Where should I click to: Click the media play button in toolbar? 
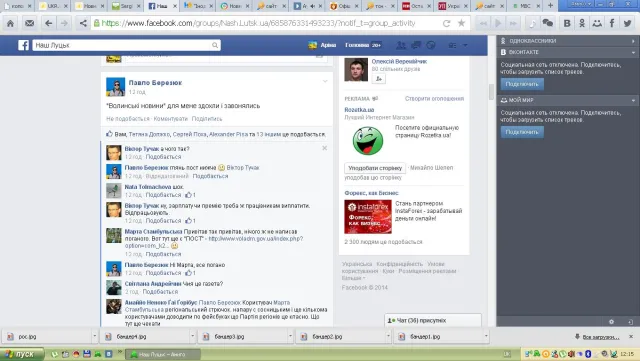498,23
